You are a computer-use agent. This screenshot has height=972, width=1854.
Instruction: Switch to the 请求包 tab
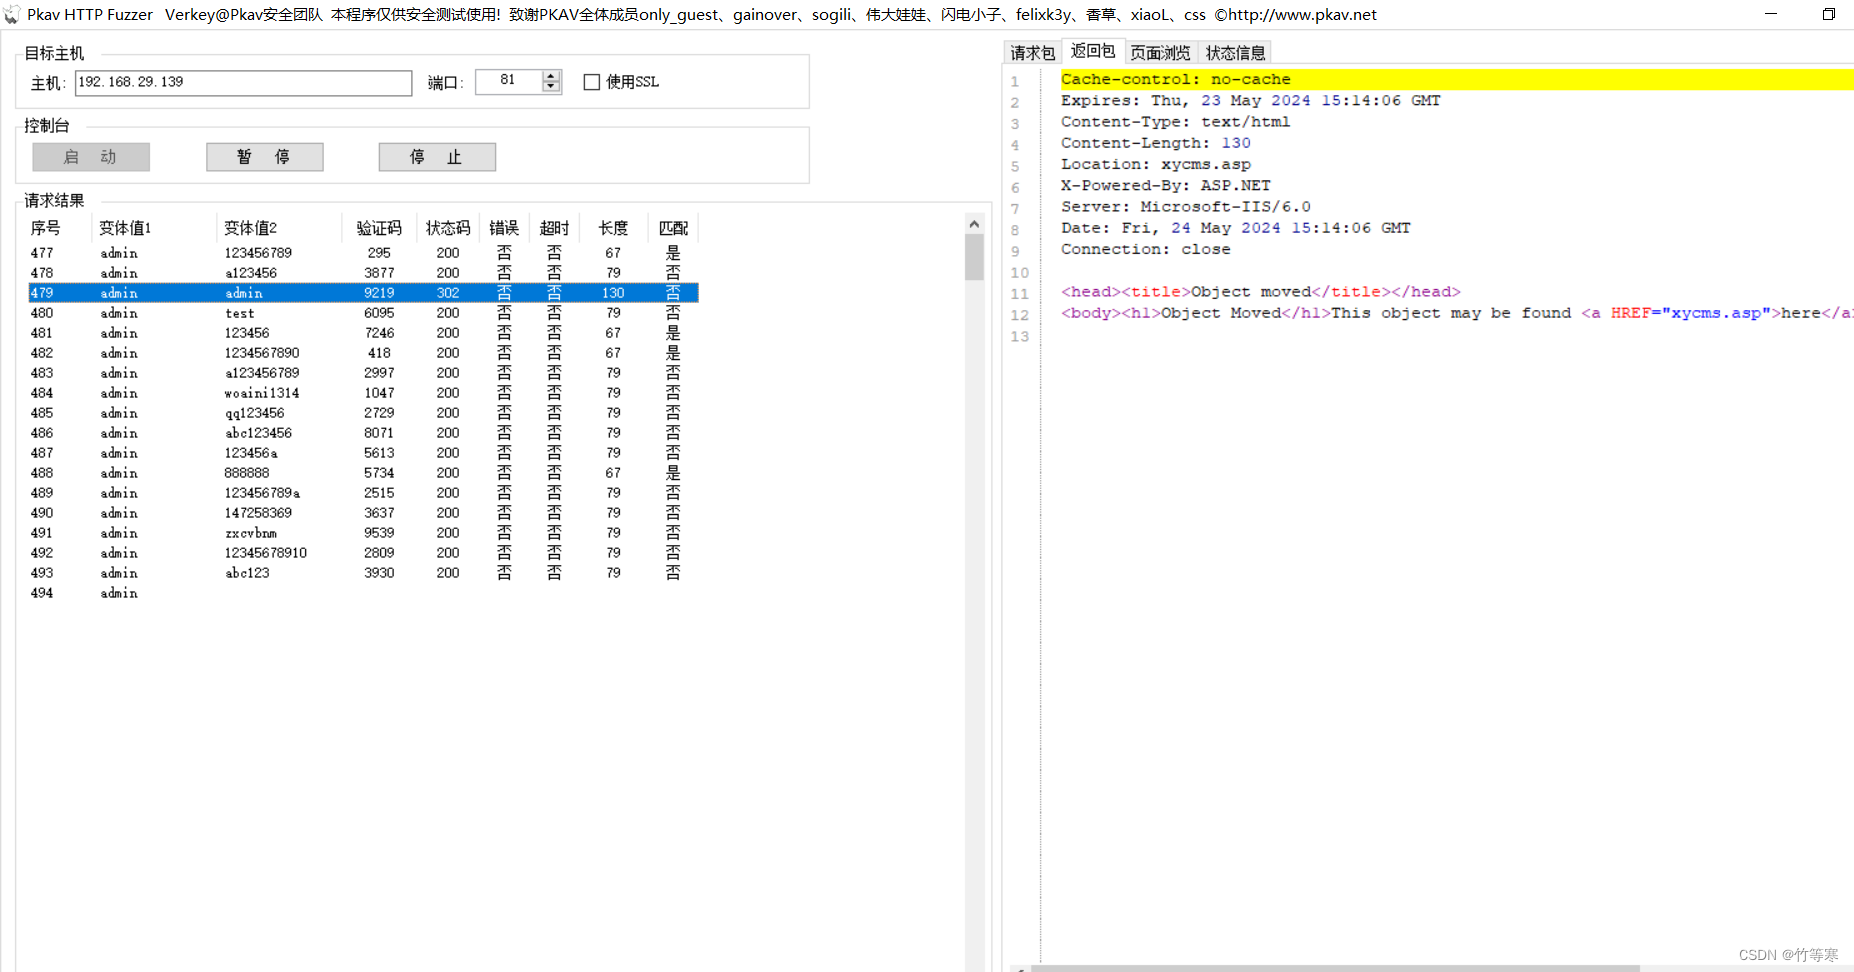coord(1032,53)
